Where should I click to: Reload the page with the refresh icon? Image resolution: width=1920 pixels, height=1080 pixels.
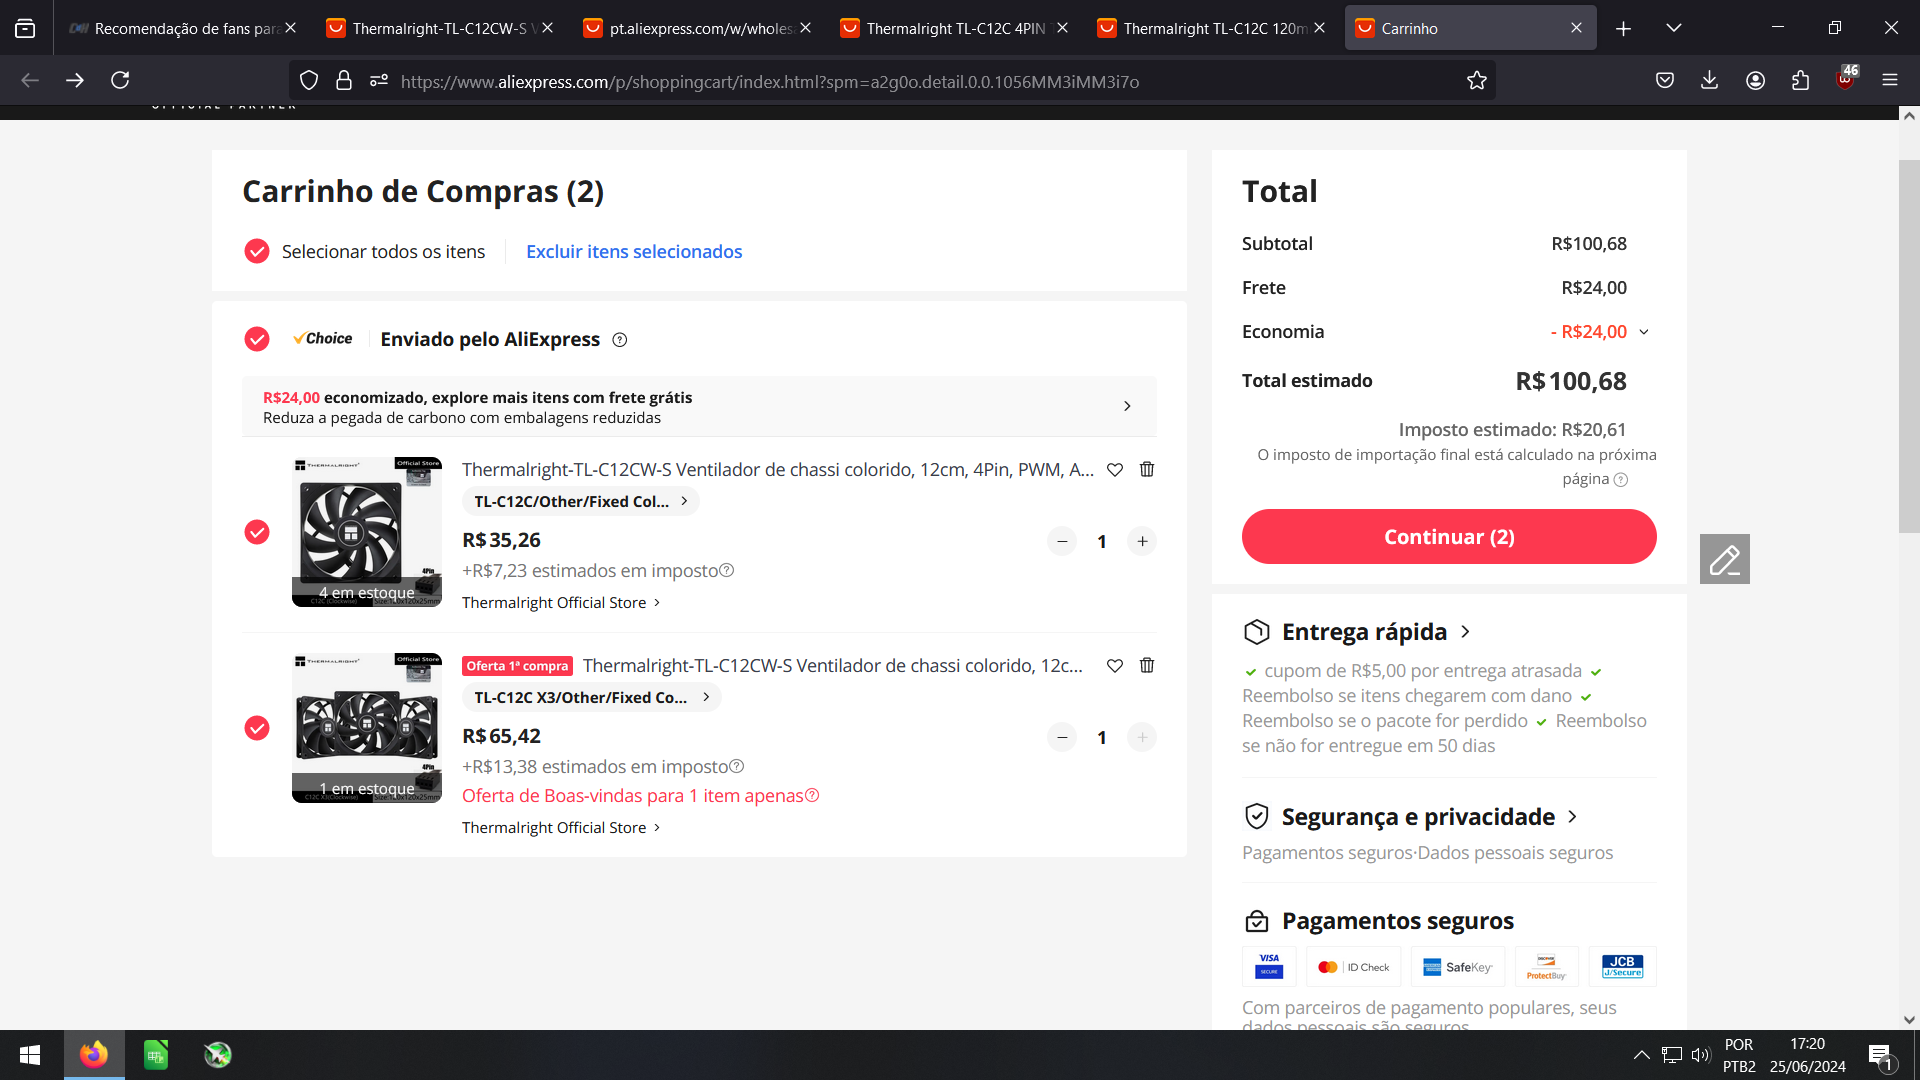coord(120,80)
